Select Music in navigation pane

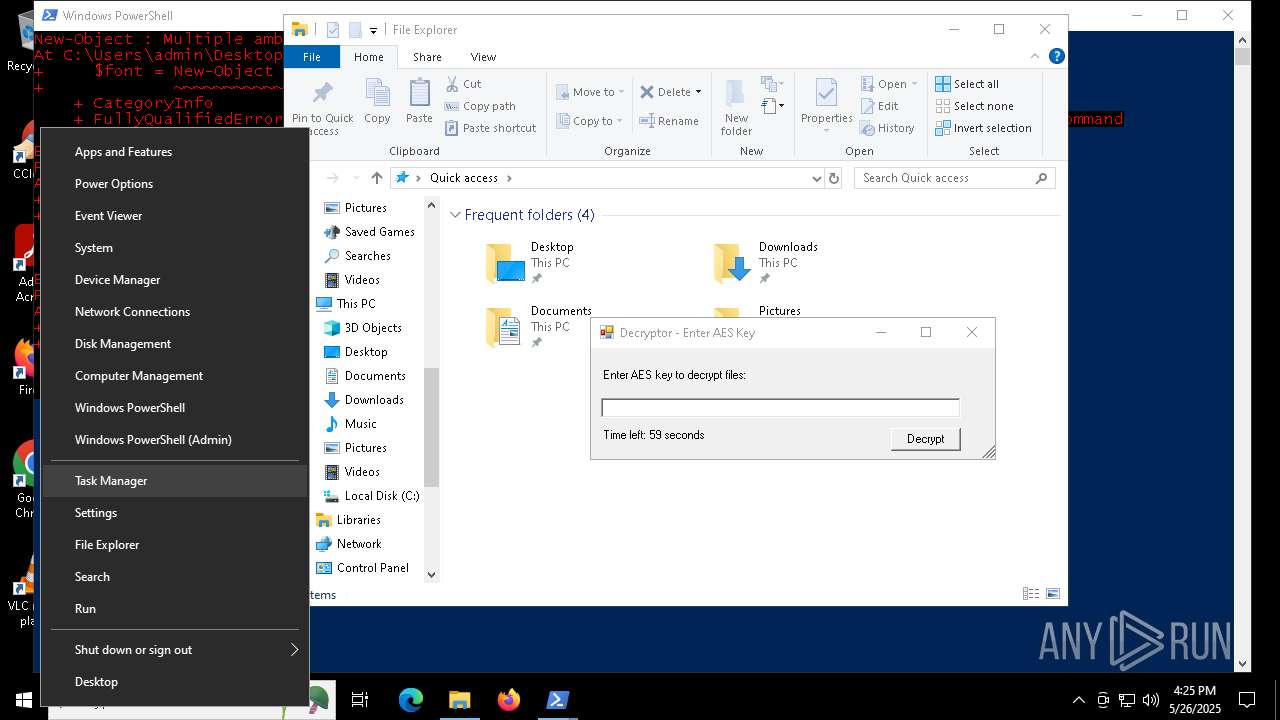tap(350, 424)
